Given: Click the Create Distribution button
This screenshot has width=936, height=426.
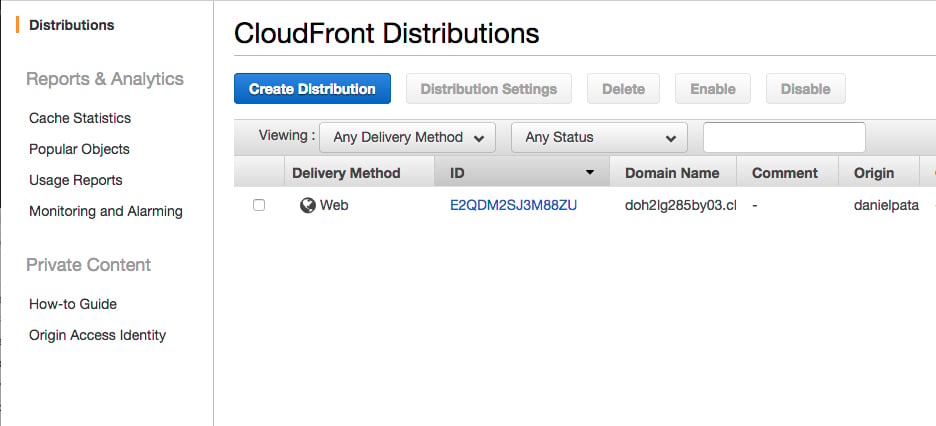Looking at the screenshot, I should click(312, 89).
